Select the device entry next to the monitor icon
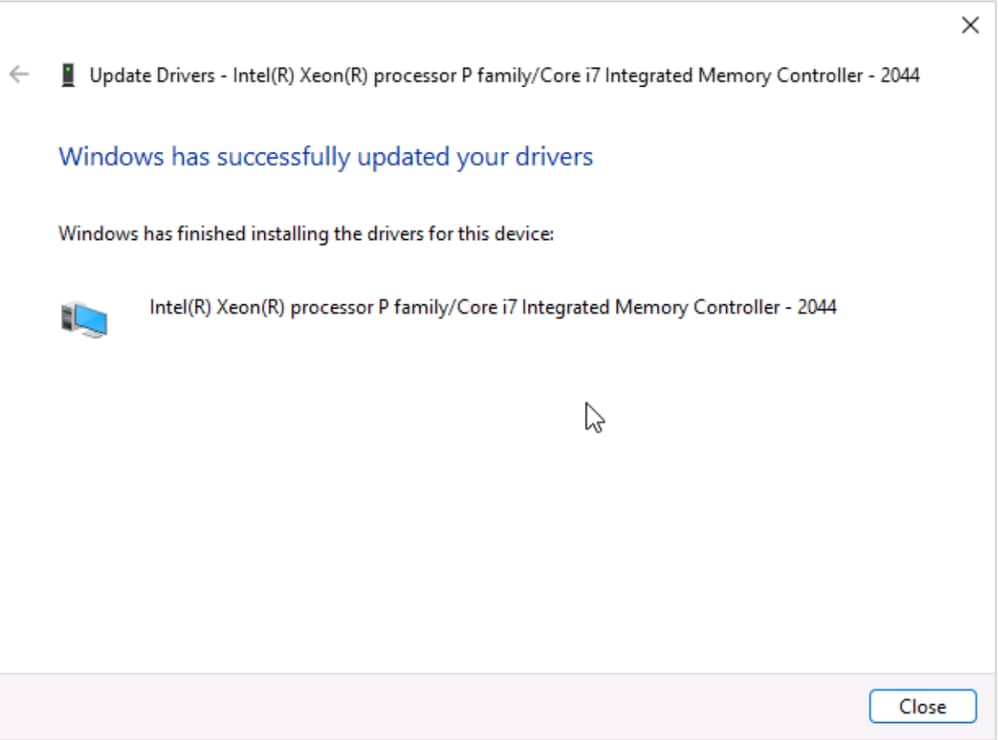The height and width of the screenshot is (740, 999). pyautogui.click(x=493, y=307)
